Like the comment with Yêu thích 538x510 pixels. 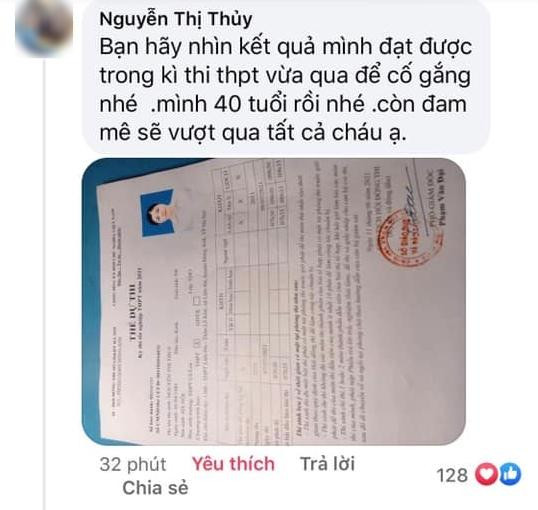(233, 464)
